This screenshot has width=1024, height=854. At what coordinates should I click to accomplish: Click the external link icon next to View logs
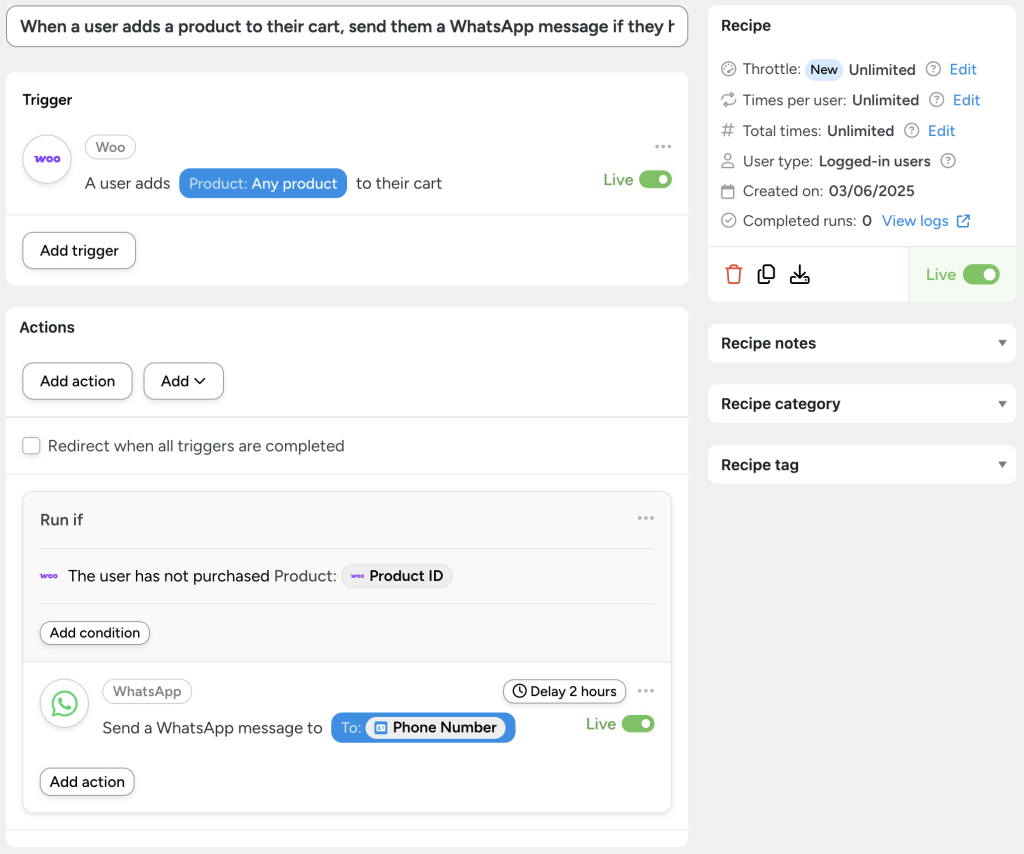[x=961, y=220]
